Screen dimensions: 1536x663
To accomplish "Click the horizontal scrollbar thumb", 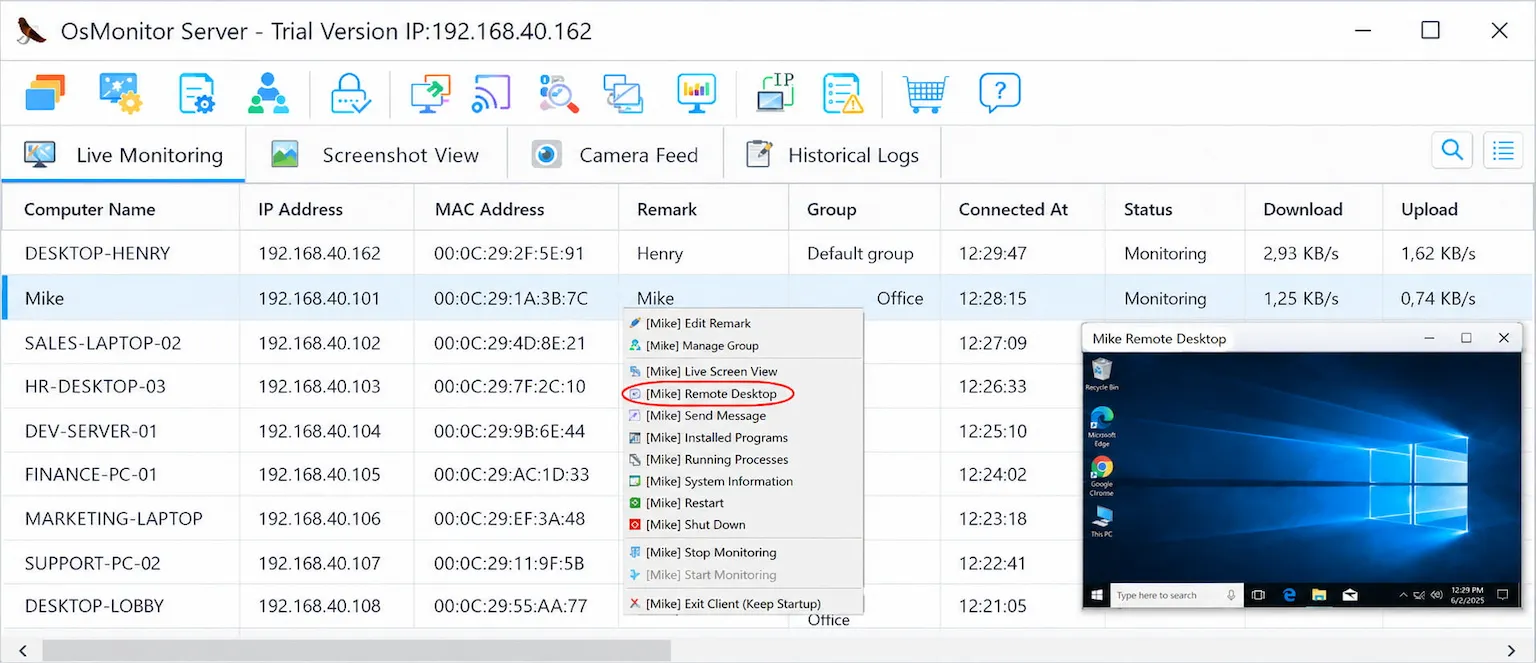I will coord(356,651).
